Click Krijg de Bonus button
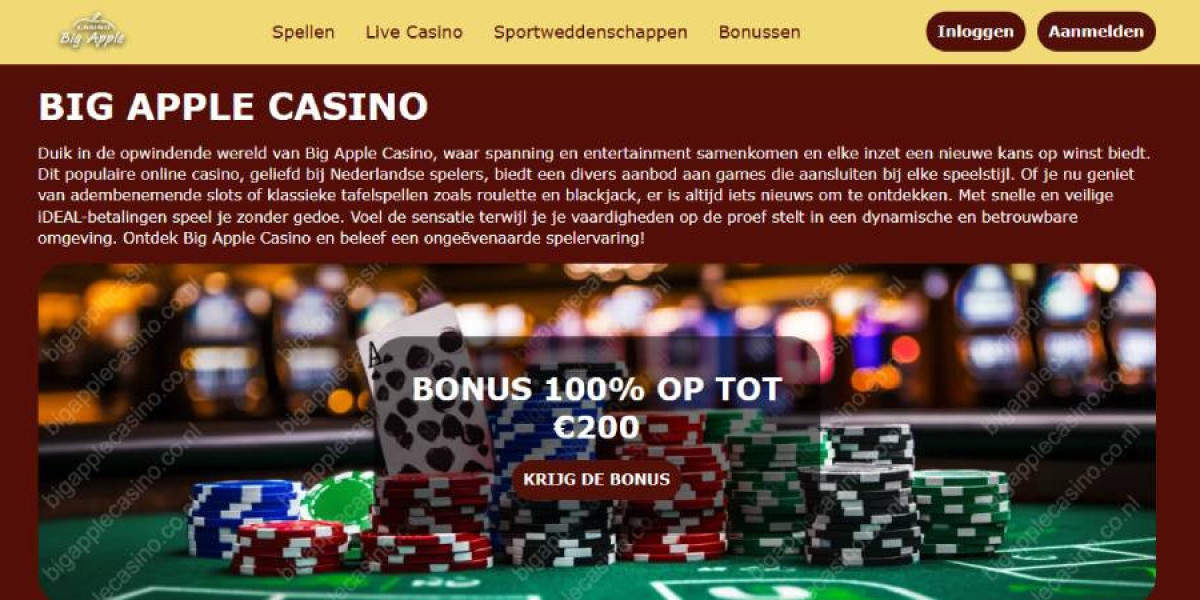The width and height of the screenshot is (1200, 600). pos(596,479)
